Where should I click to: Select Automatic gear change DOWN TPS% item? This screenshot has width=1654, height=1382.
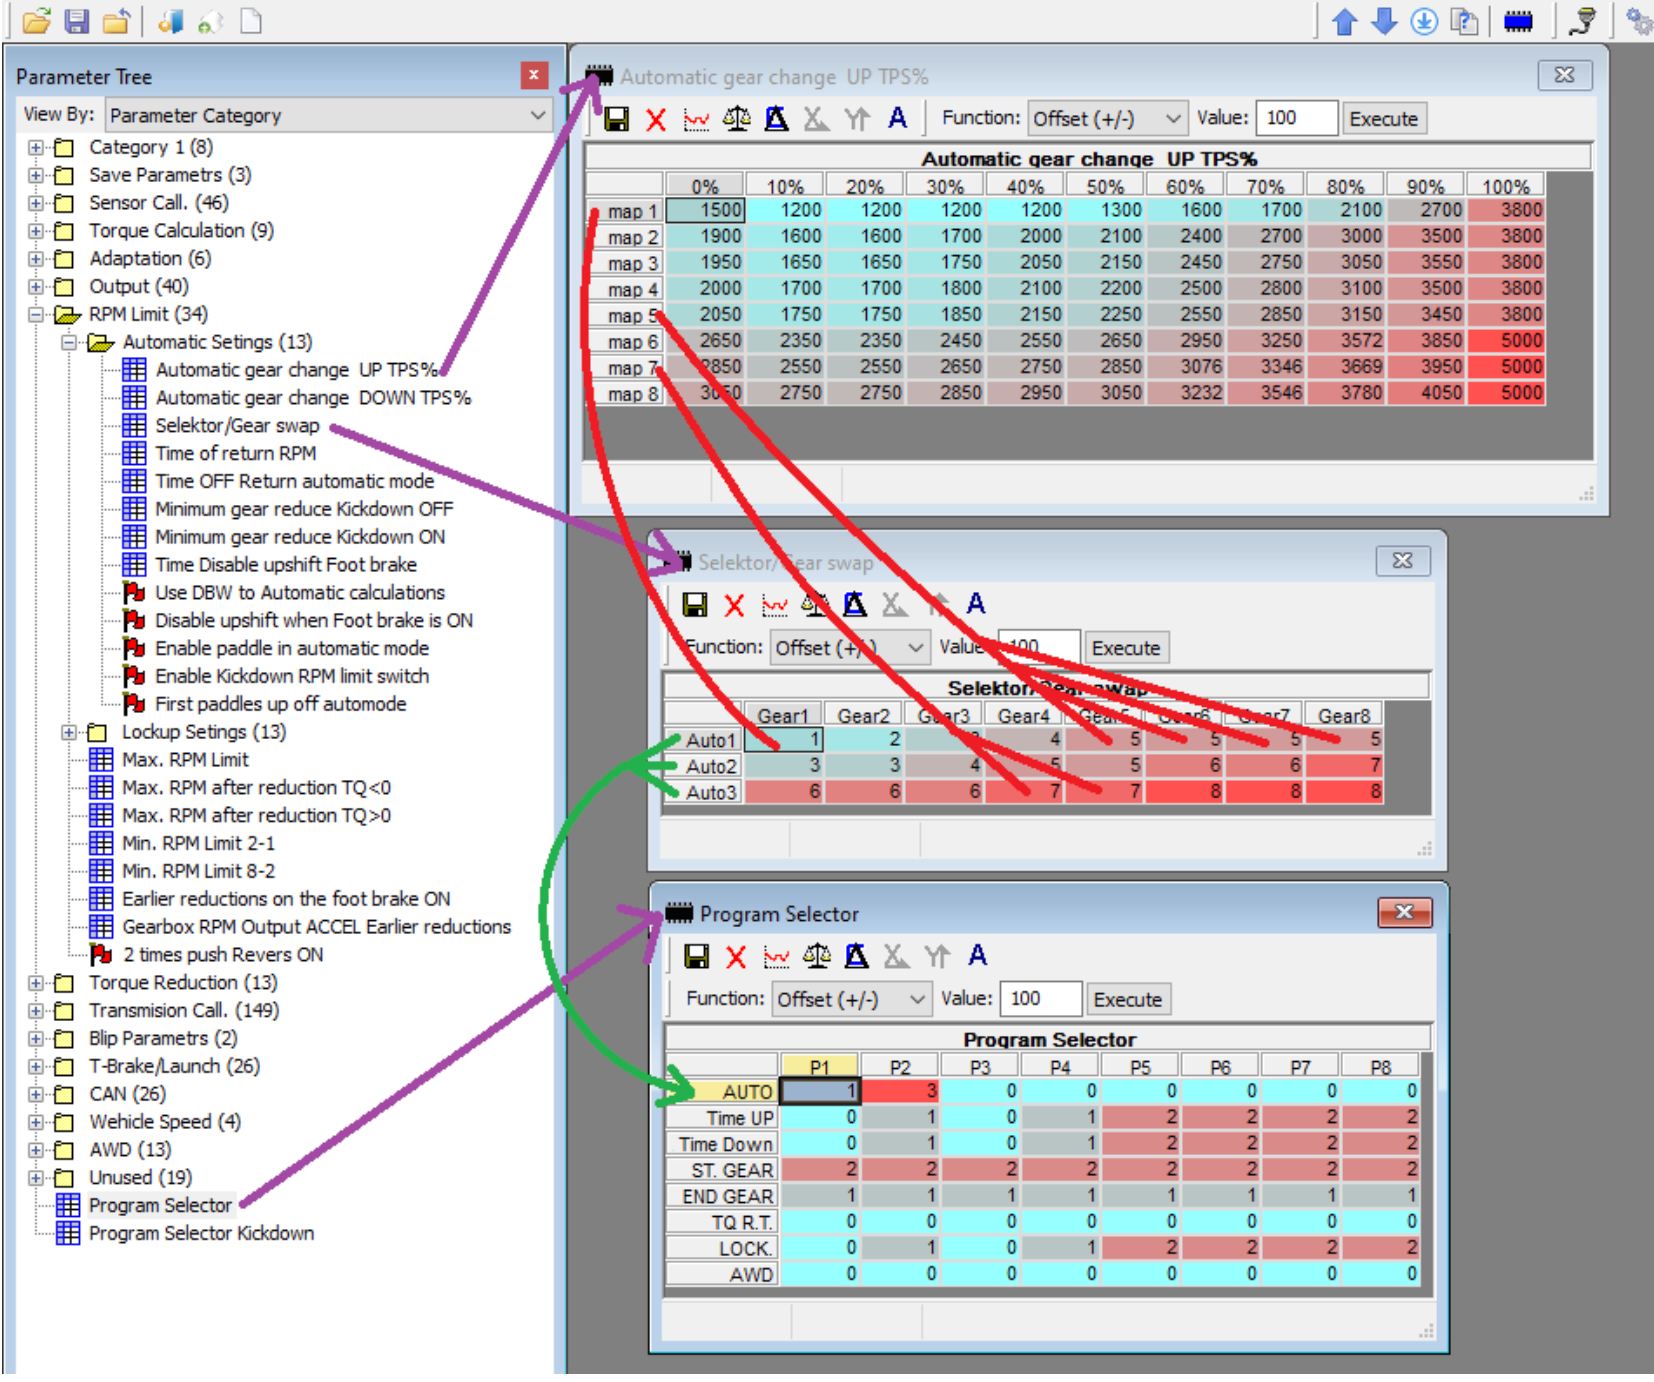pos(312,398)
